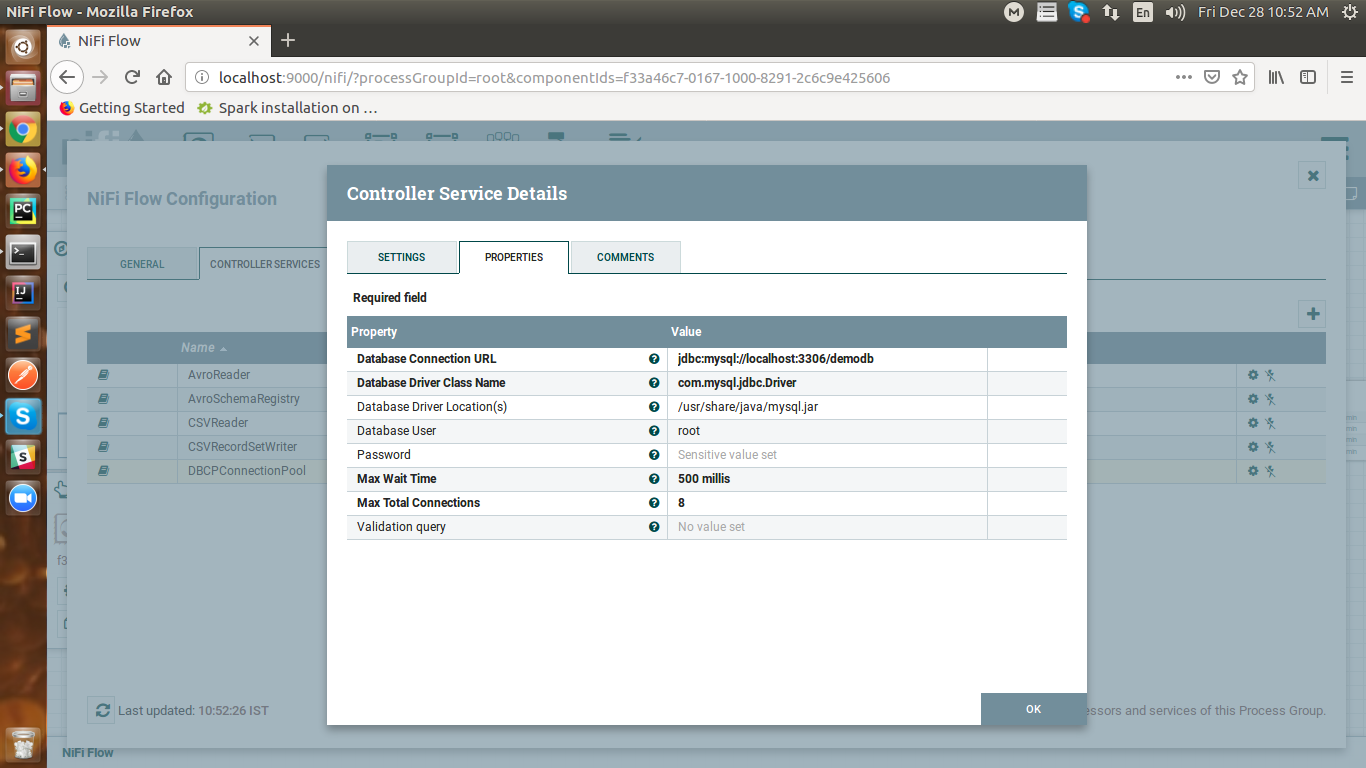The image size is (1366, 768).
Task: Click the reload page icon in Firefox
Action: (x=132, y=77)
